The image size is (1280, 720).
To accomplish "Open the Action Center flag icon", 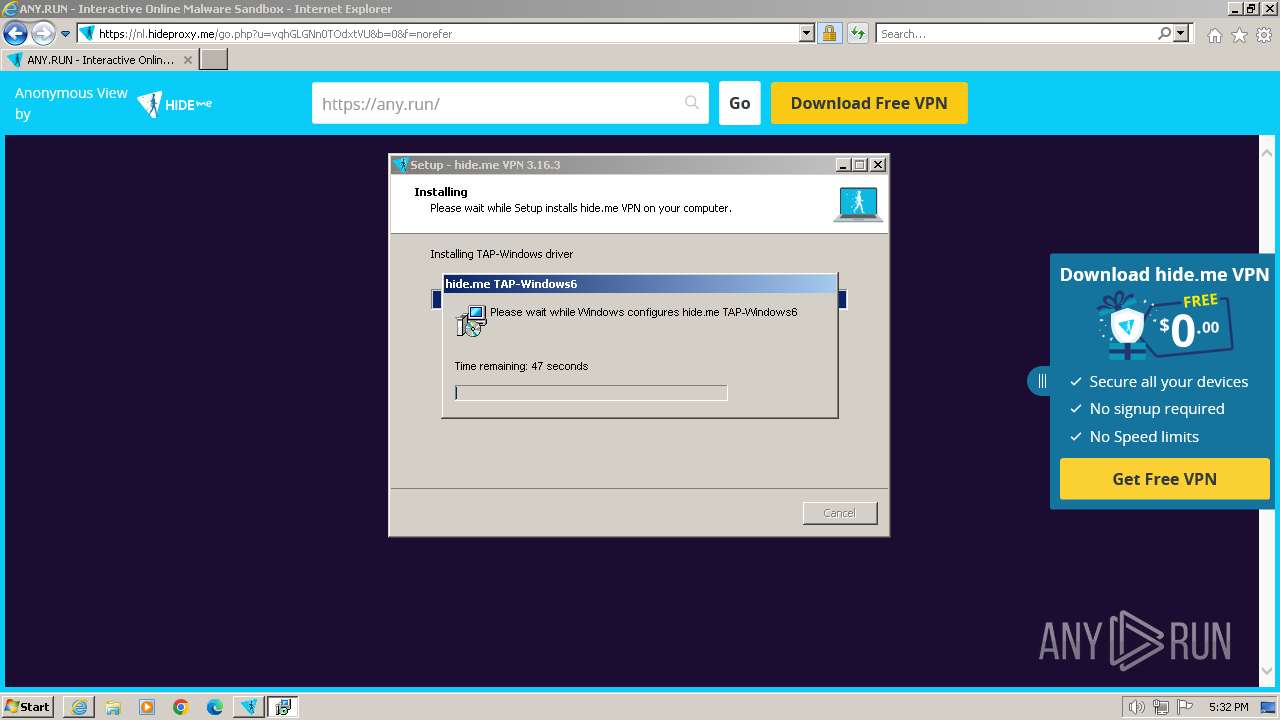I will click(1184, 707).
